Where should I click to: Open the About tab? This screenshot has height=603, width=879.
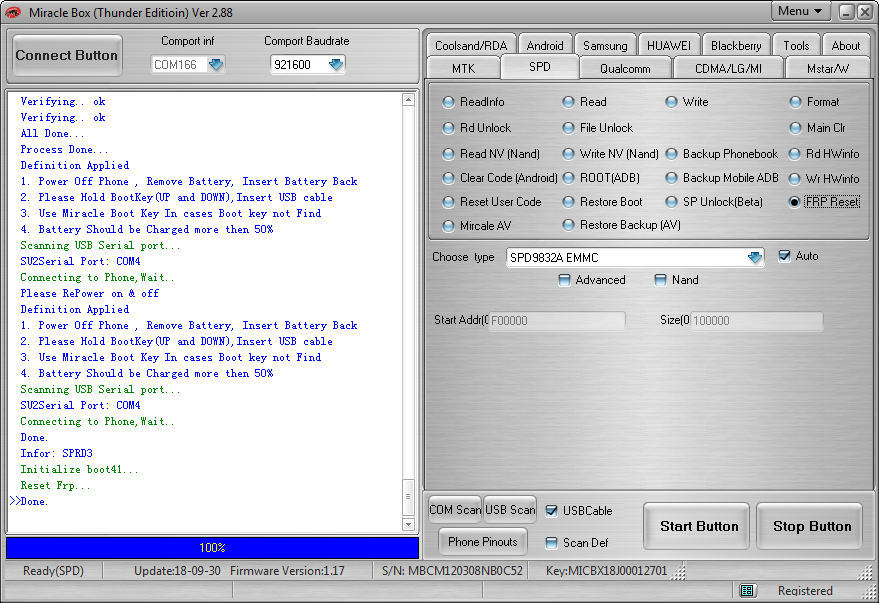point(845,45)
